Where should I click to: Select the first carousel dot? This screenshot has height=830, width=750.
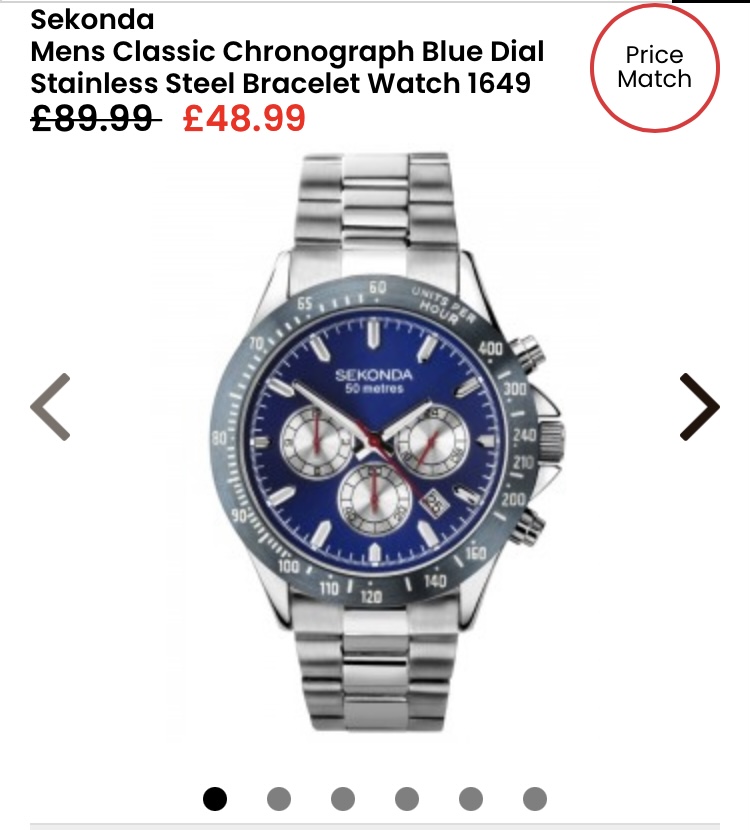[x=215, y=799]
